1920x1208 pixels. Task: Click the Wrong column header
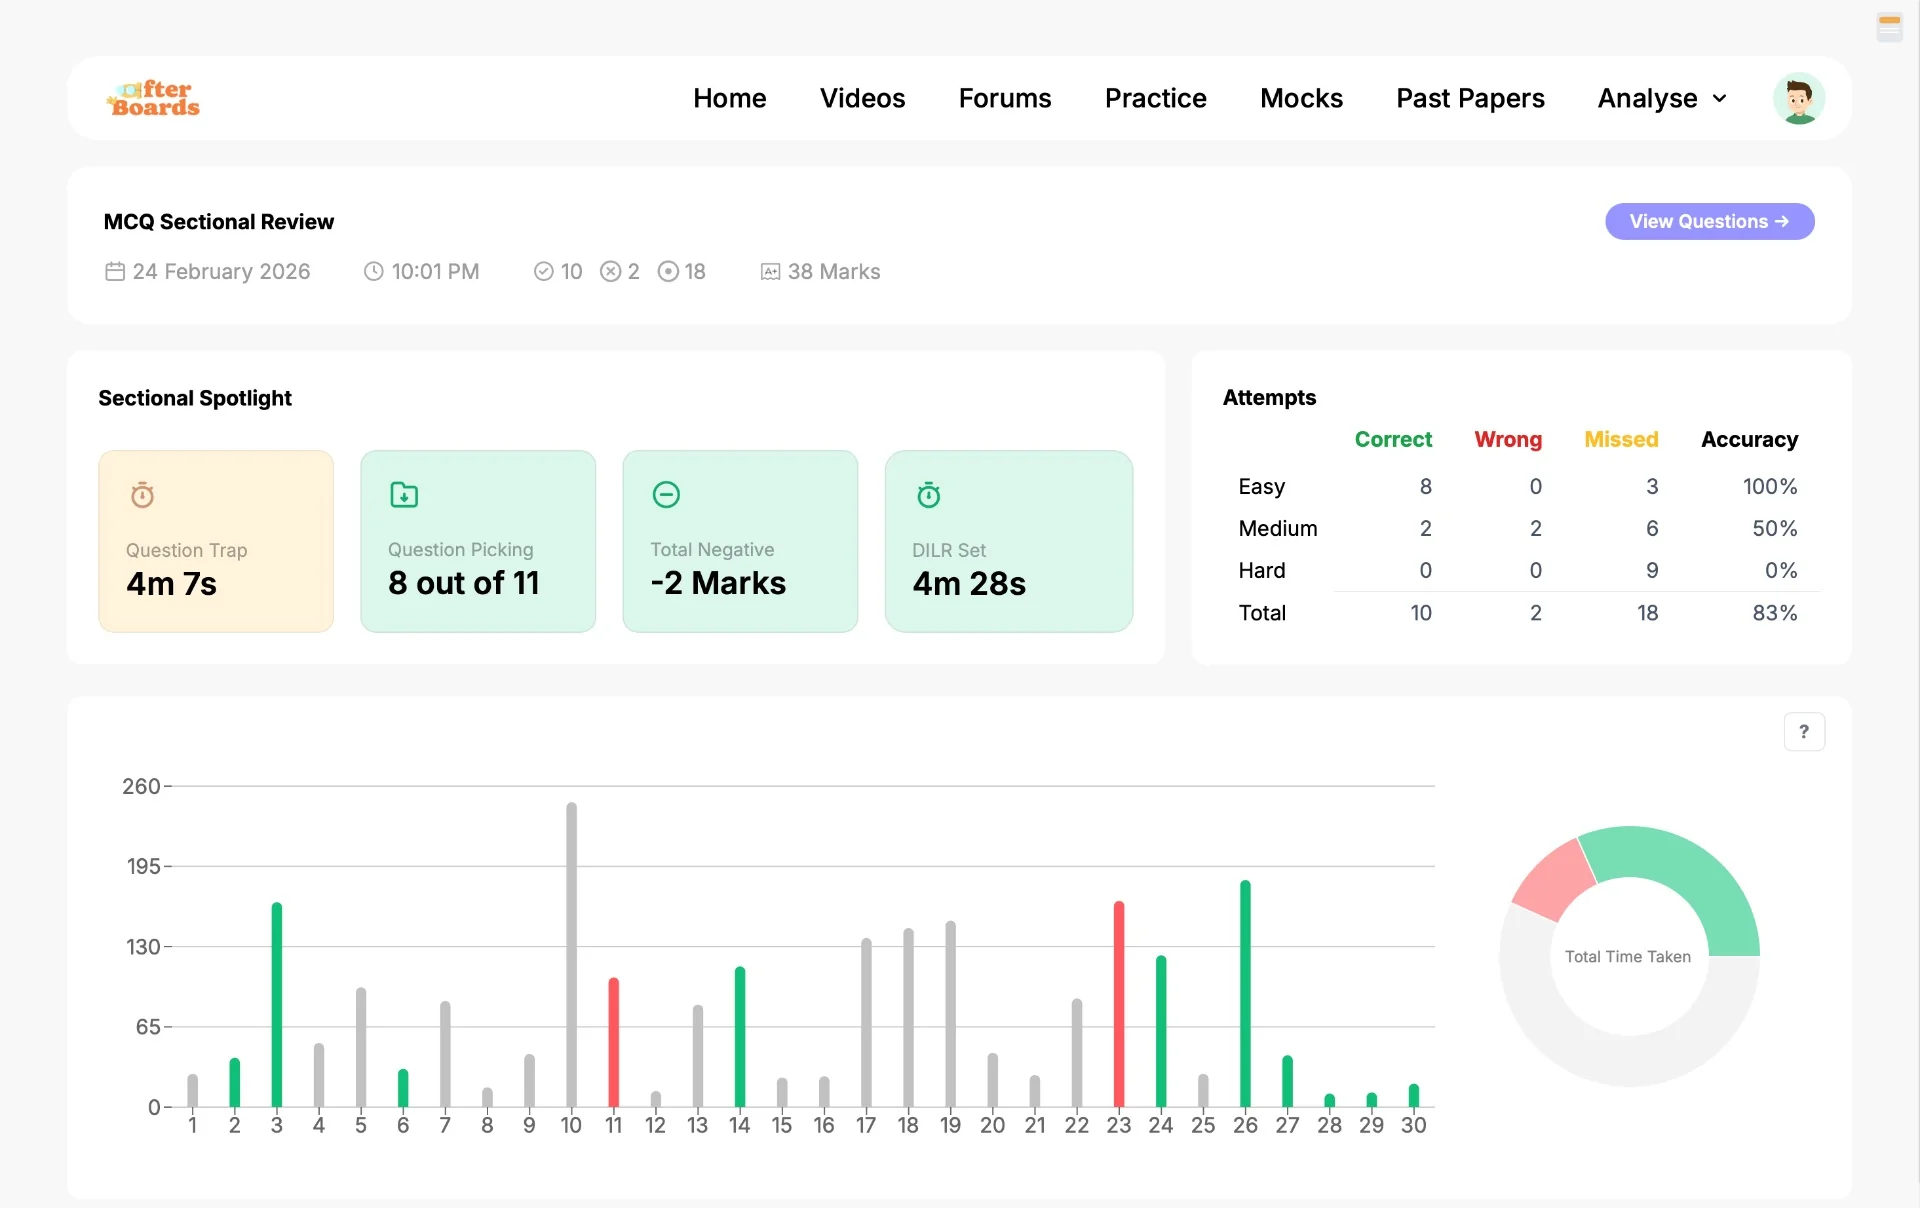(1508, 439)
